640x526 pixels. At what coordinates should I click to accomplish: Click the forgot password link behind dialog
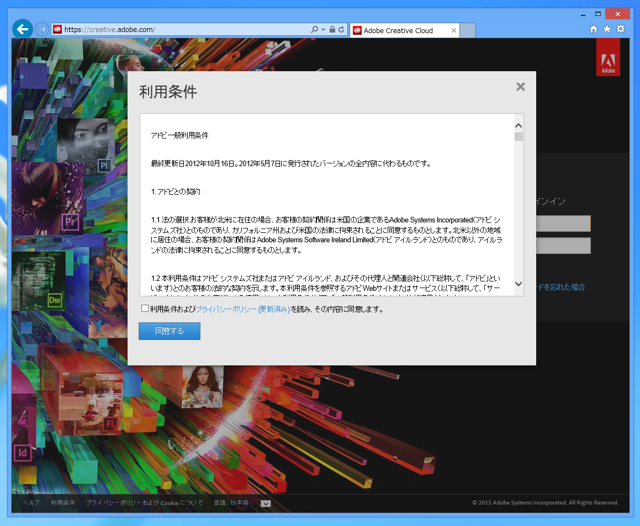(x=561, y=287)
